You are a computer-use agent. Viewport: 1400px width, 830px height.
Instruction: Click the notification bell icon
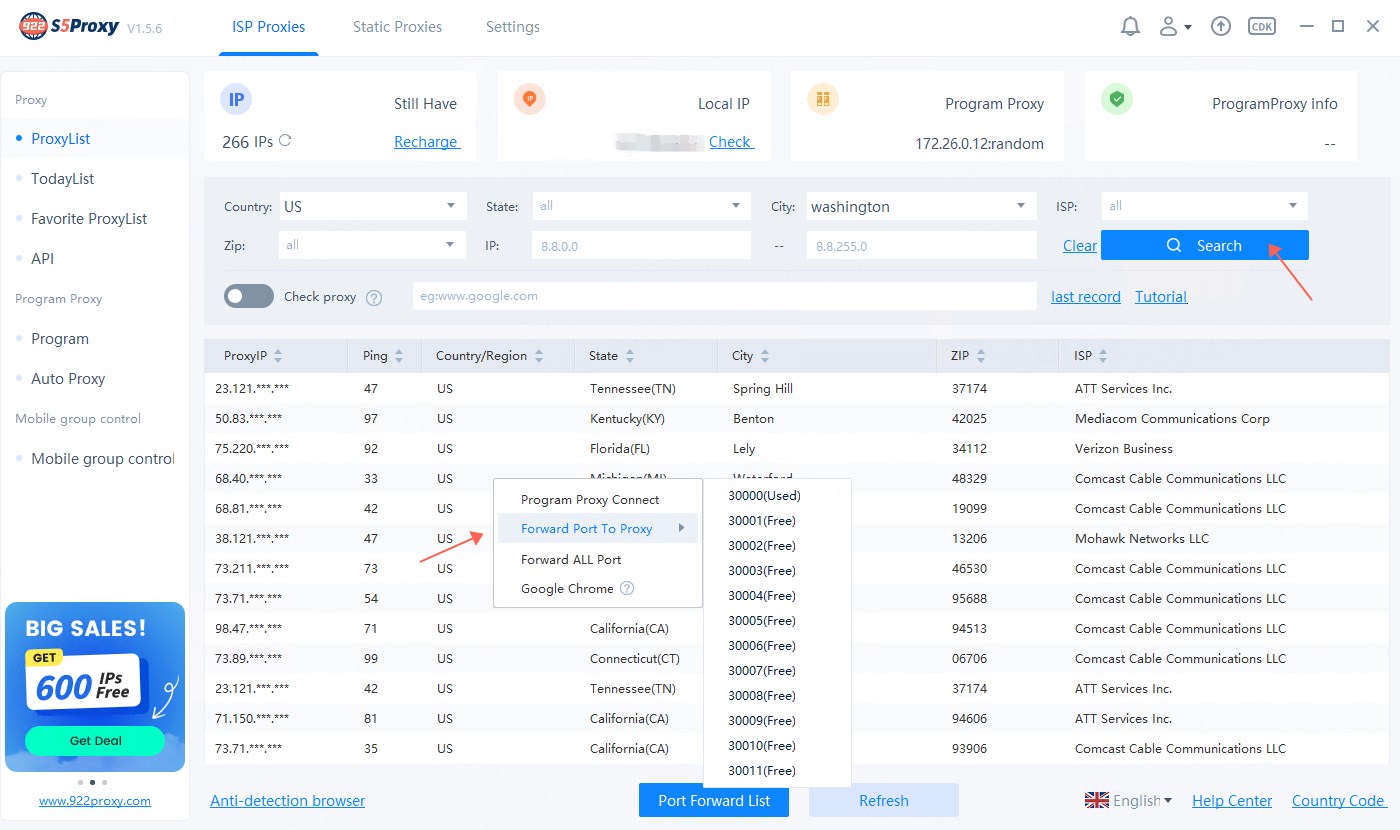1130,27
